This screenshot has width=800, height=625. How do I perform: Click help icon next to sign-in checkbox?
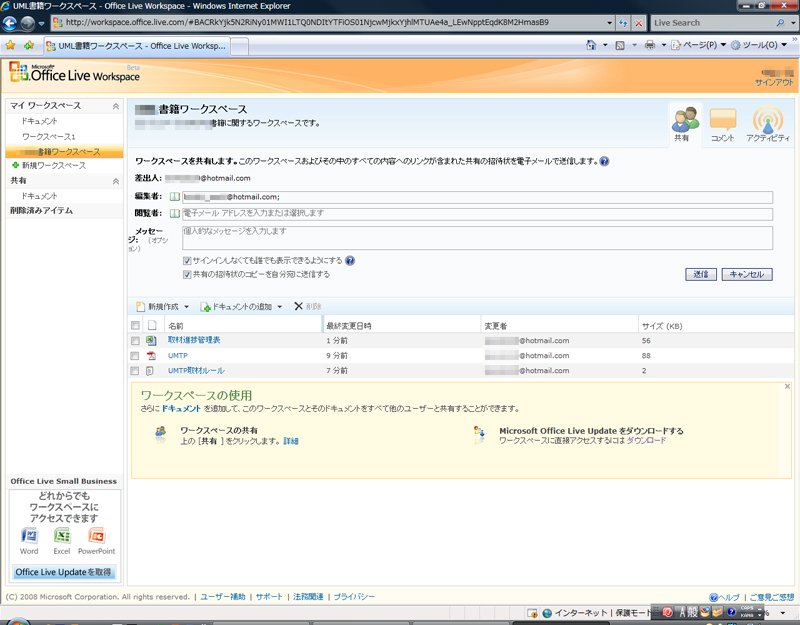[349, 261]
